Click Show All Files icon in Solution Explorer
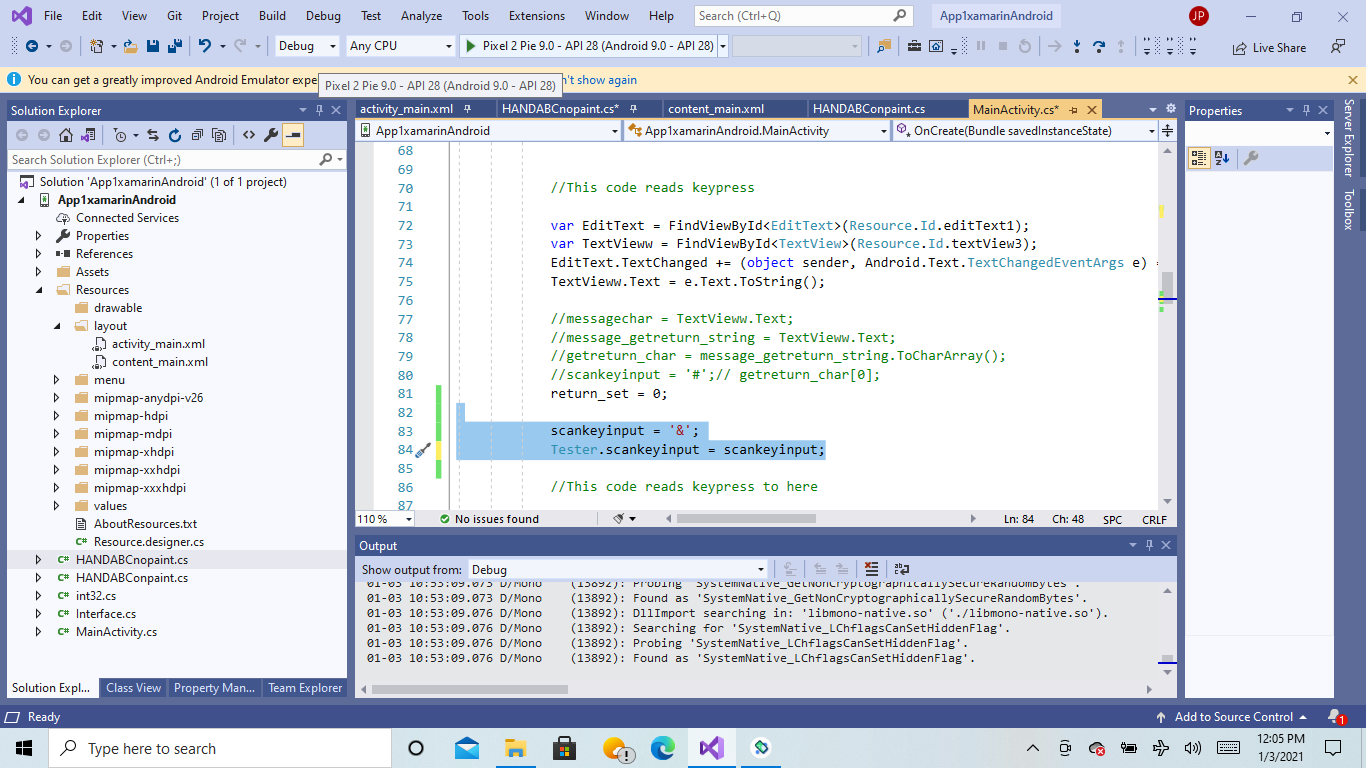 [219, 135]
